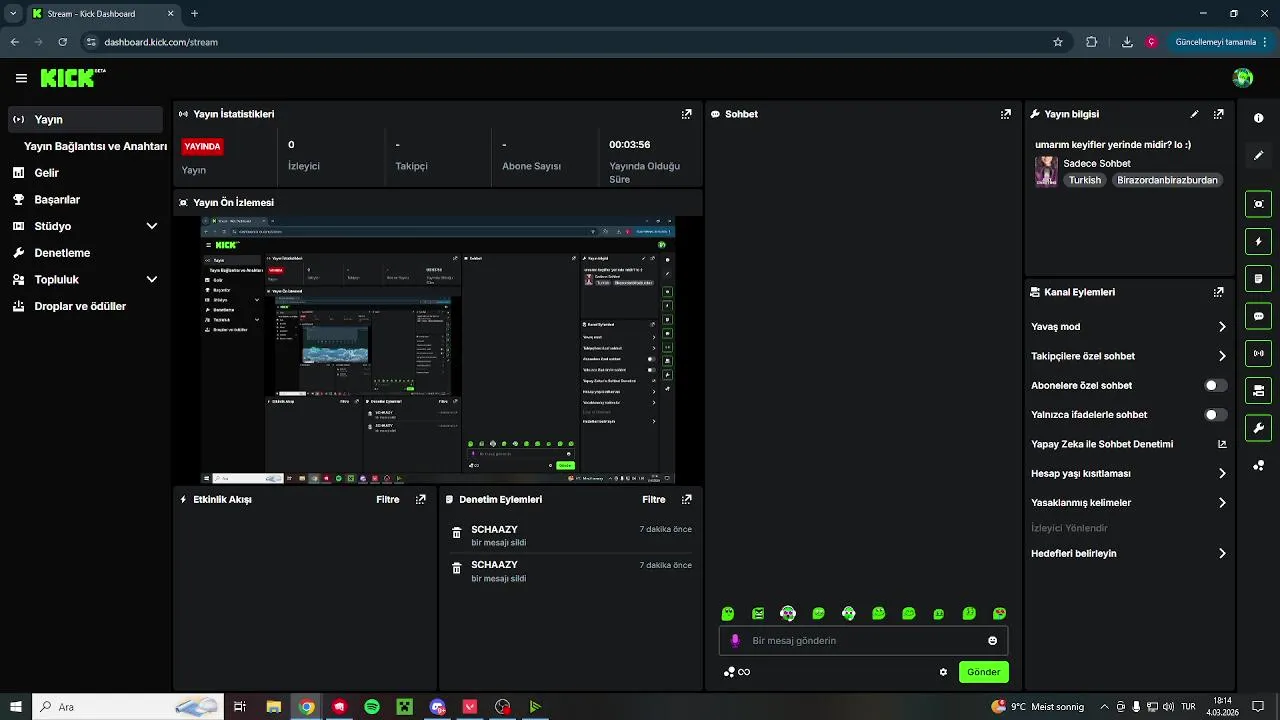The height and width of the screenshot is (720, 1280).
Task: Click the bubbles infinity icon below chat input
Action: (737, 672)
